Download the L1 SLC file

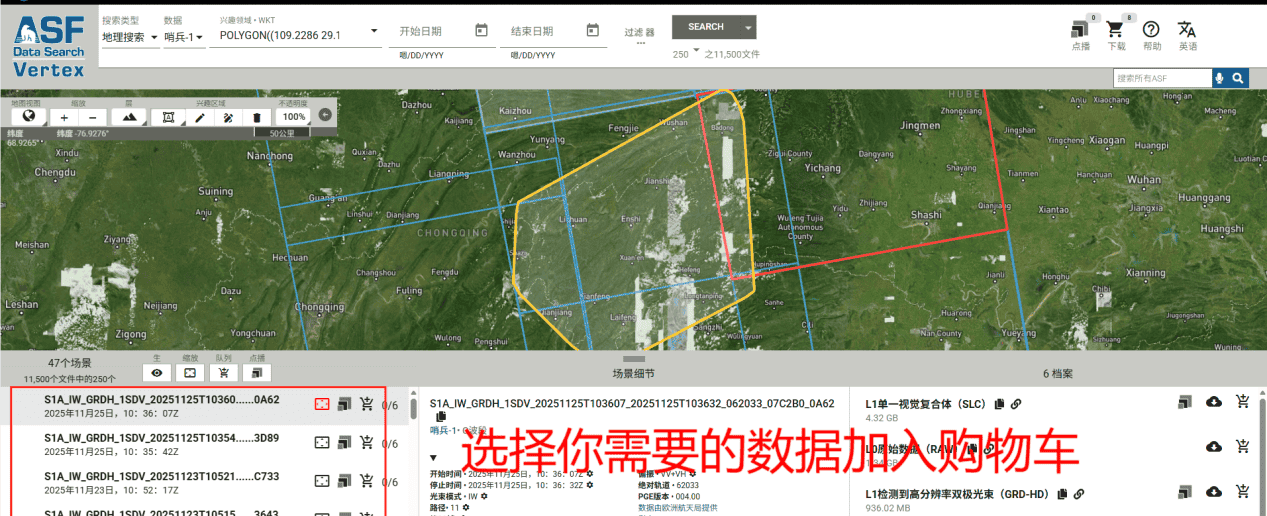1214,402
